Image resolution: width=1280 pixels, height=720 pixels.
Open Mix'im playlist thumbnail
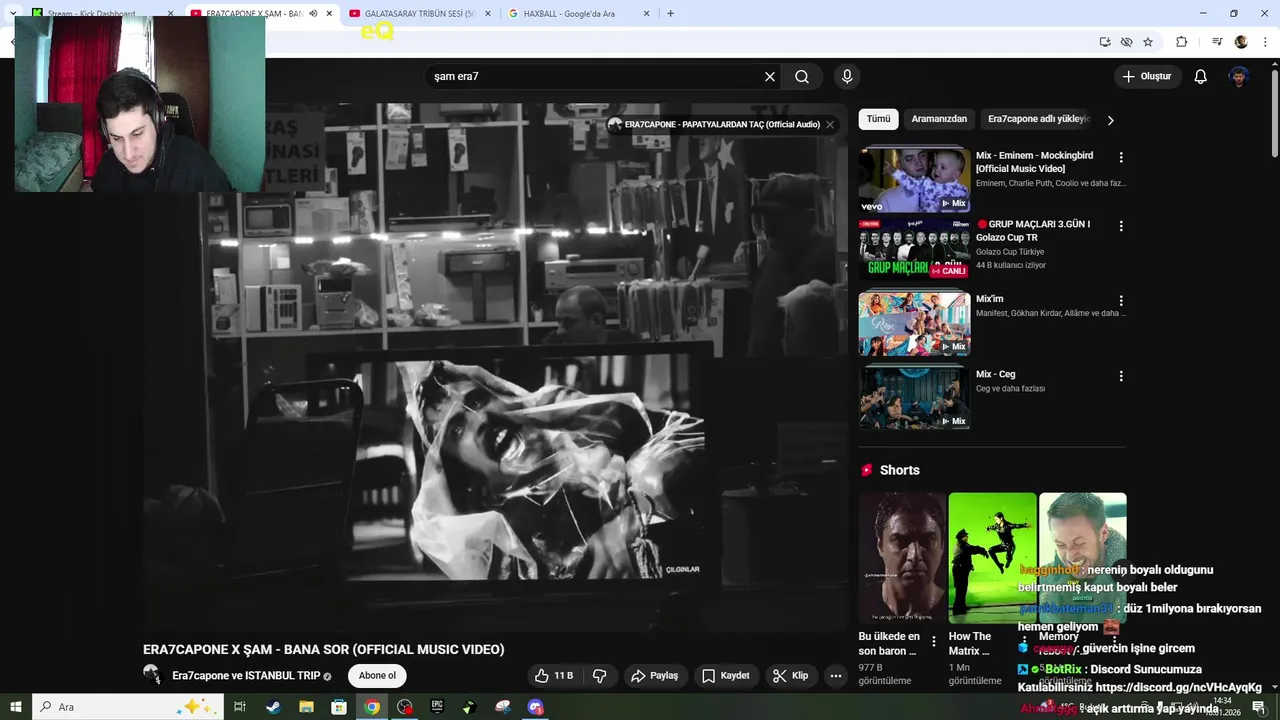(914, 324)
